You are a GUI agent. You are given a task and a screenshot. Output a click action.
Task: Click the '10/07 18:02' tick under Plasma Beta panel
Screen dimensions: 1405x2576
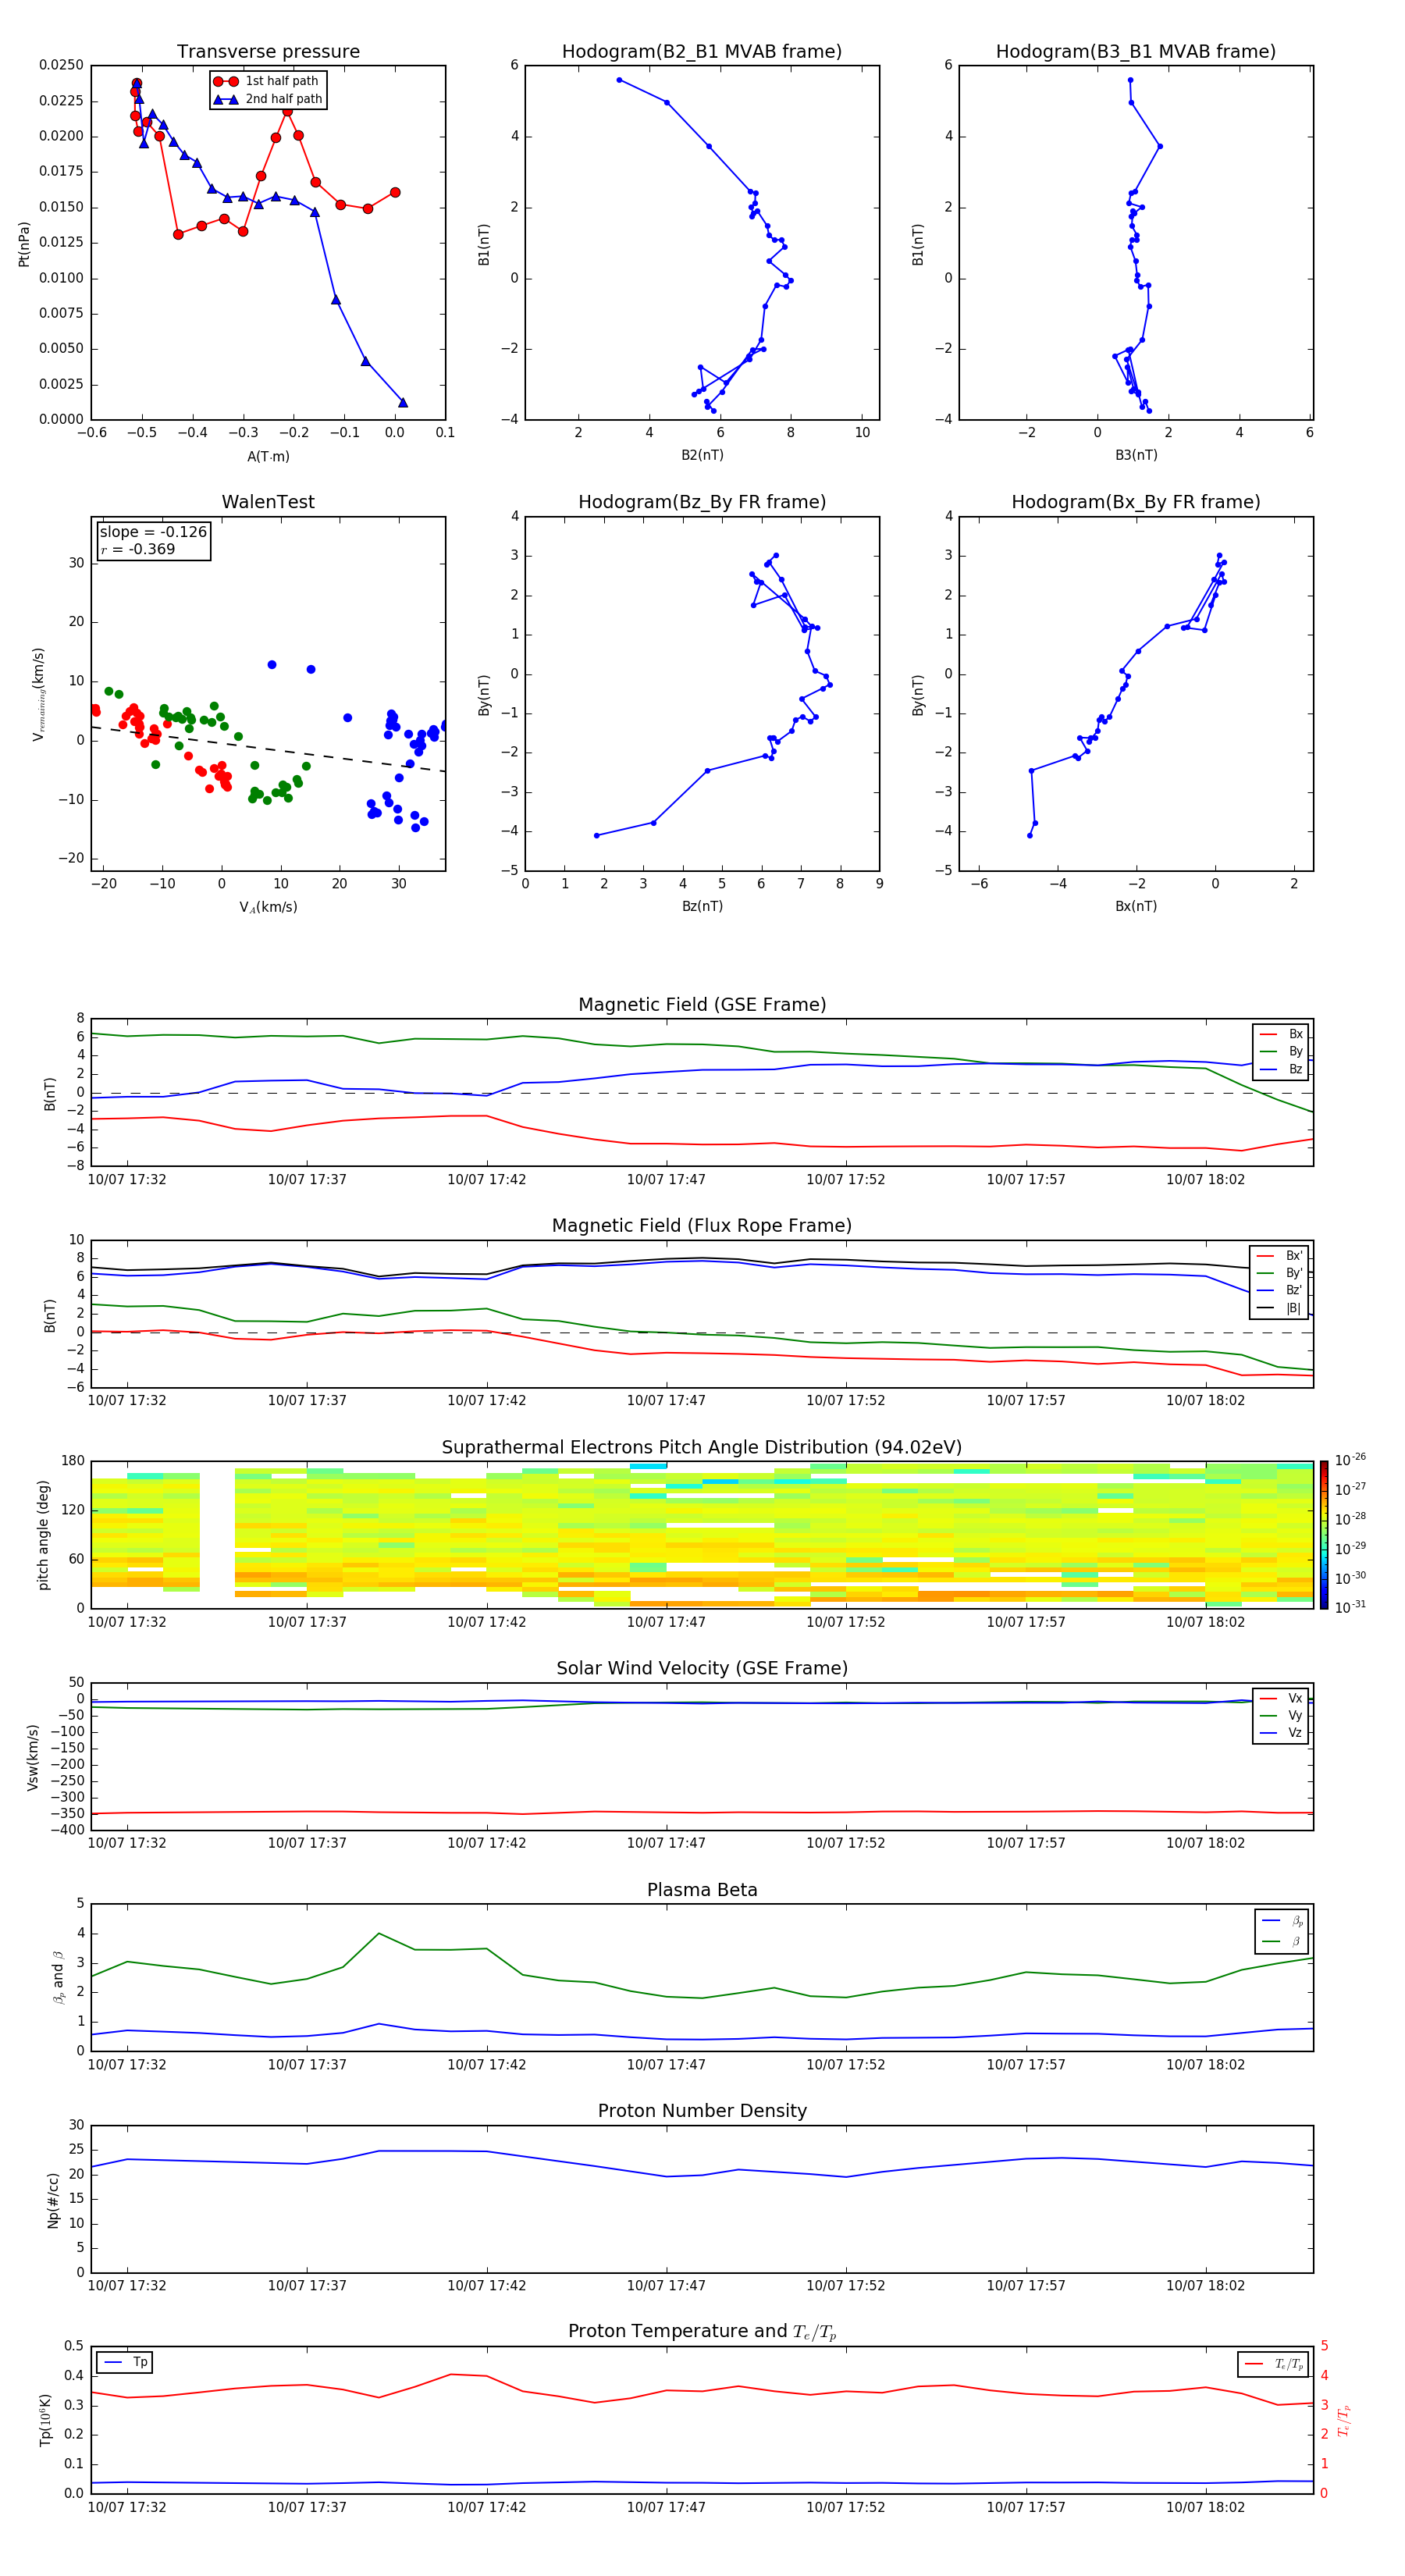(1205, 2065)
